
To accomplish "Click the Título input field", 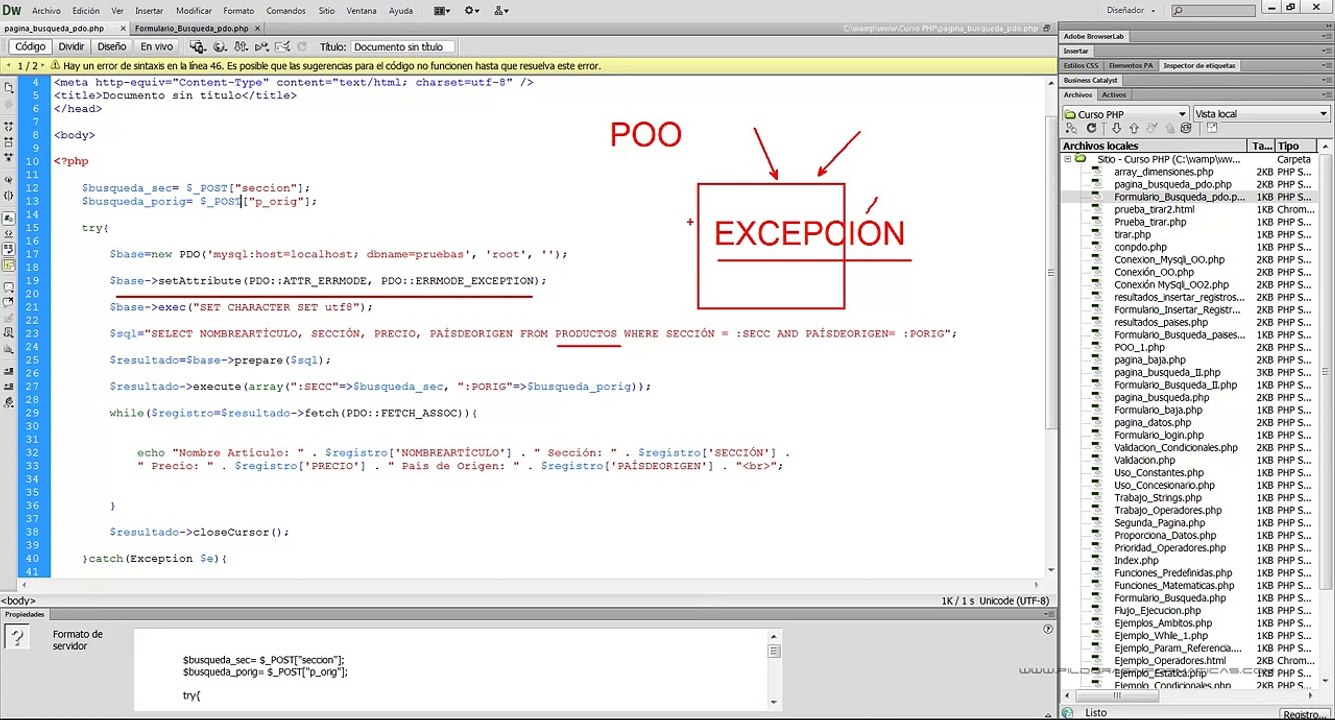I will click(x=403, y=46).
